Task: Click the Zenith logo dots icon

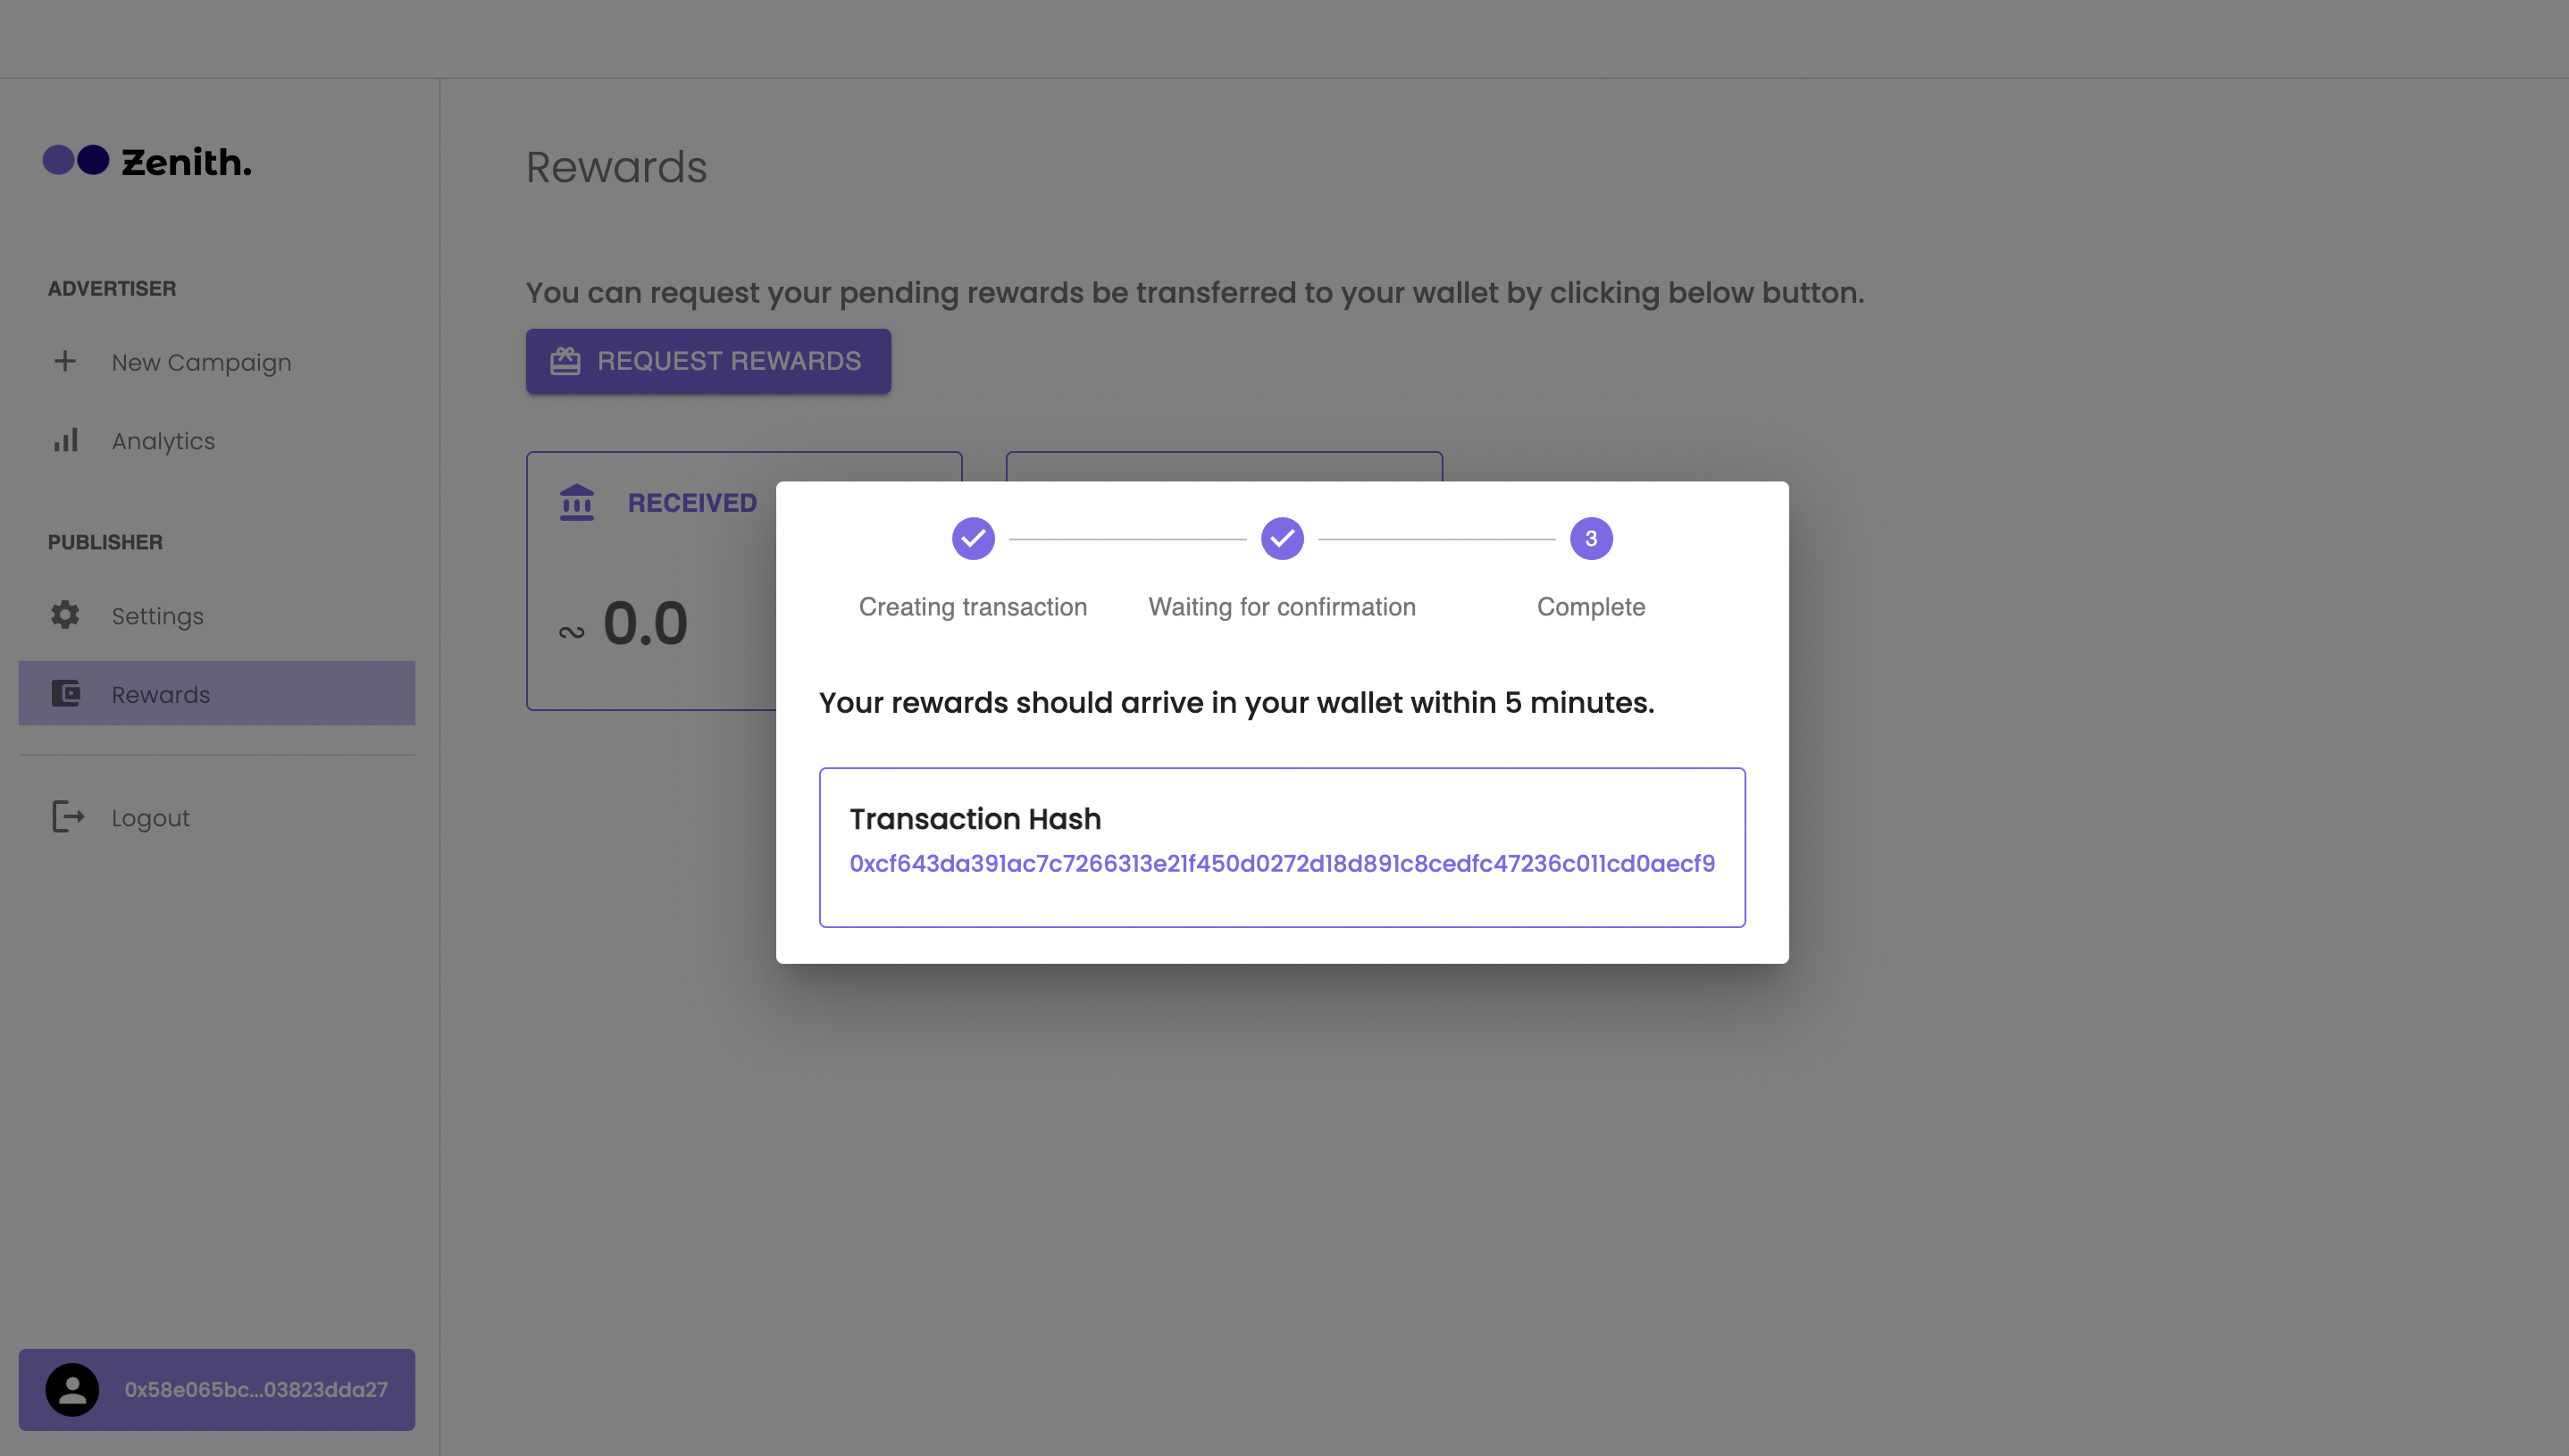Action: [76, 160]
